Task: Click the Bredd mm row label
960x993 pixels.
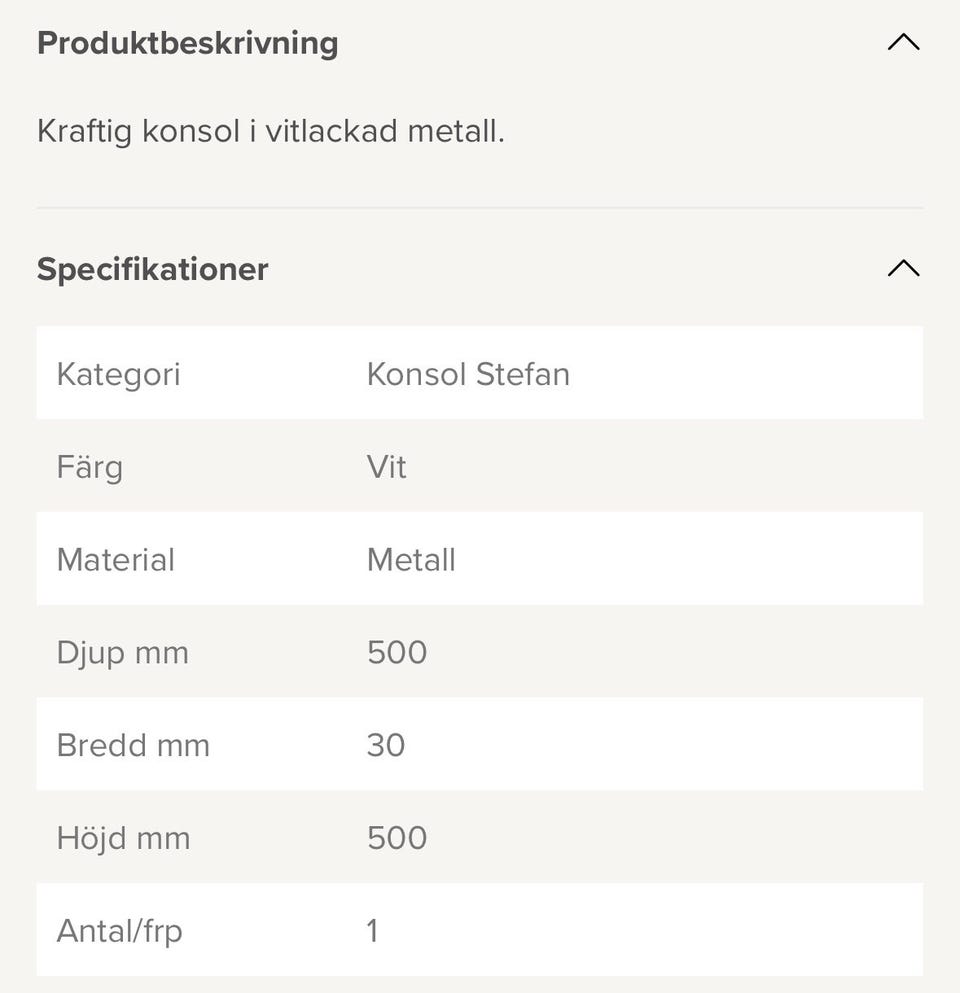Action: pyautogui.click(x=133, y=746)
